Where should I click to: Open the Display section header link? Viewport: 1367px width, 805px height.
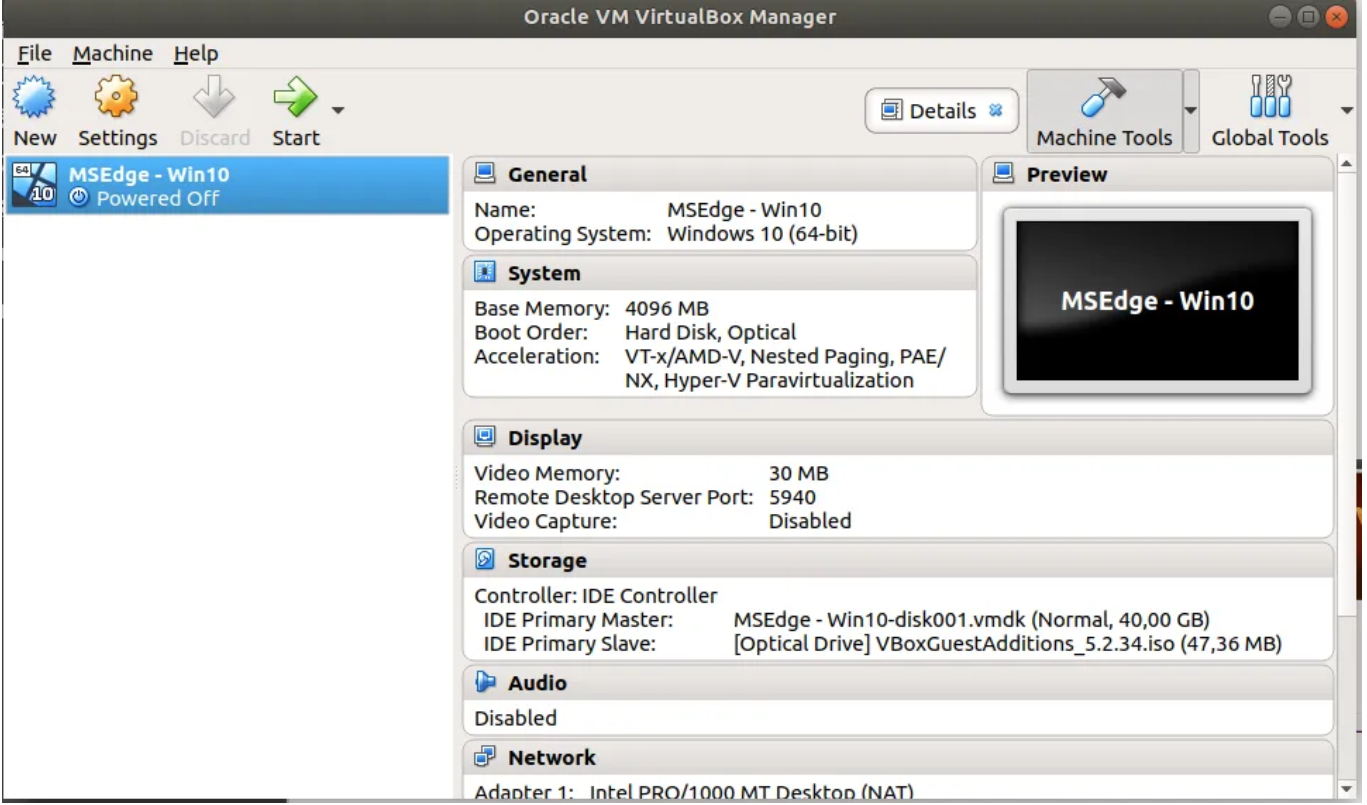point(545,438)
